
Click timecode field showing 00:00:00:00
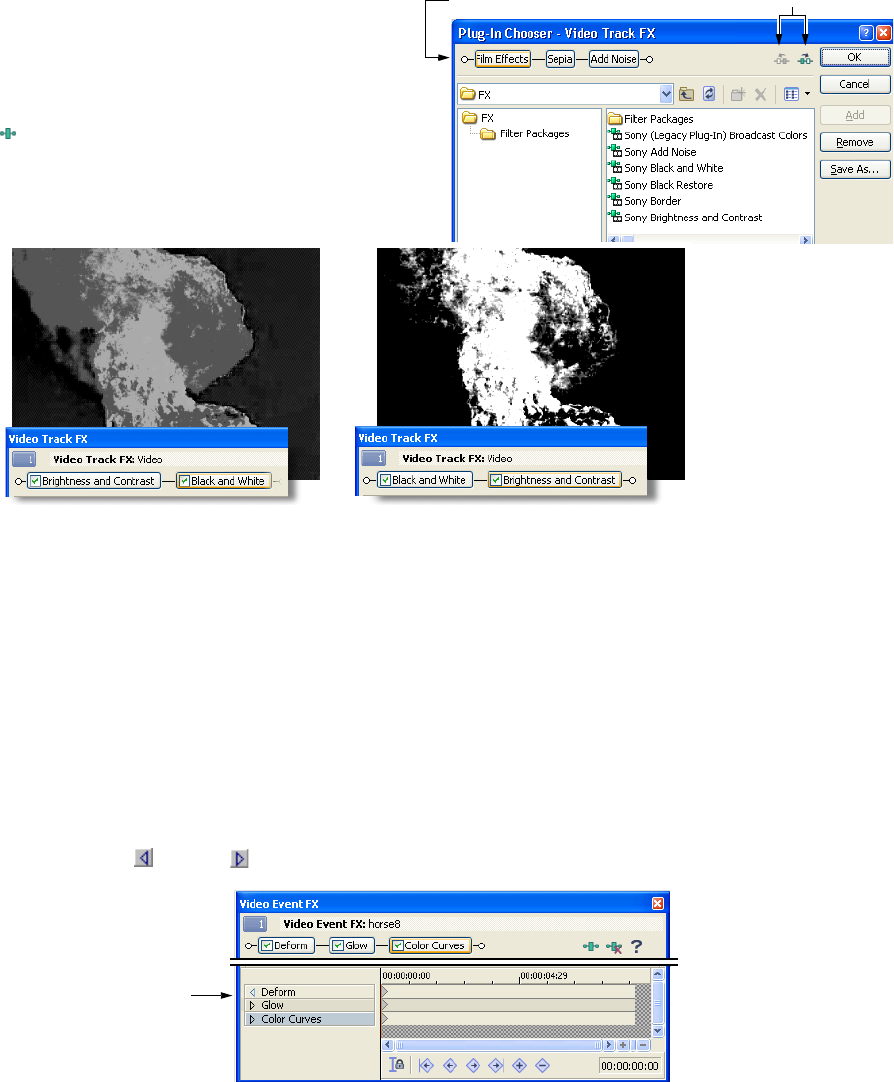tap(629, 1065)
